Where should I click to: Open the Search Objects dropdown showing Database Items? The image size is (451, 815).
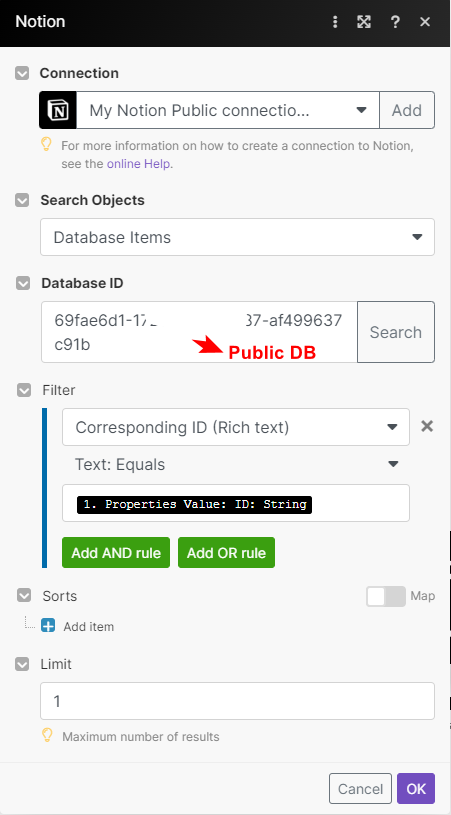[237, 237]
